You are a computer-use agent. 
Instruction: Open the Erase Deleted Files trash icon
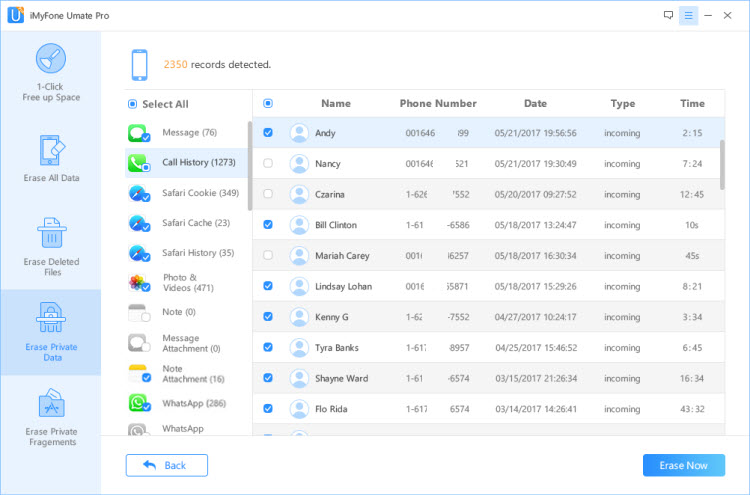[52, 233]
